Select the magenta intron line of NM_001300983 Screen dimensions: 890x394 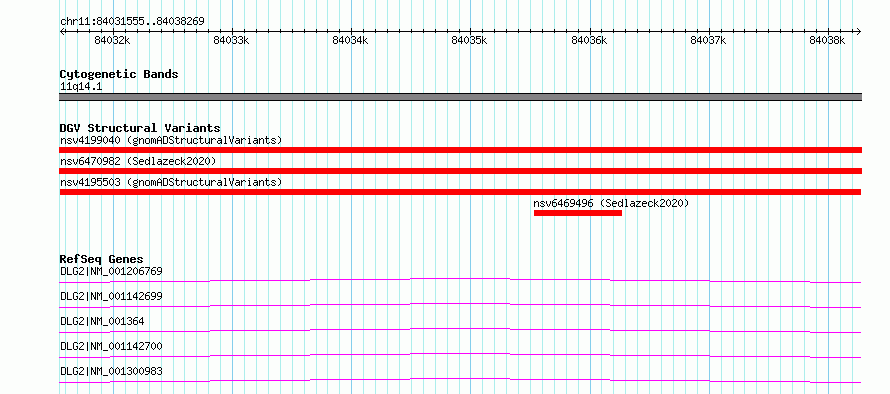[x=460, y=380]
